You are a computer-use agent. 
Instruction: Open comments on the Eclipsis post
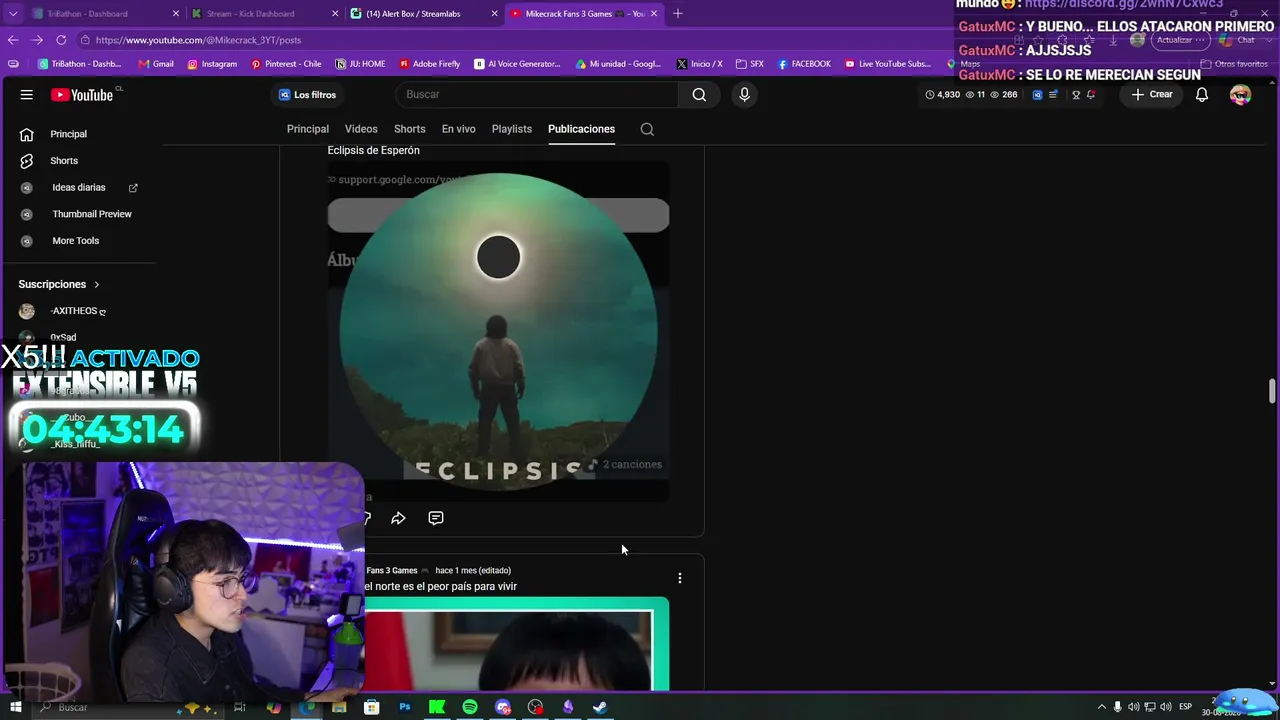pos(436,518)
